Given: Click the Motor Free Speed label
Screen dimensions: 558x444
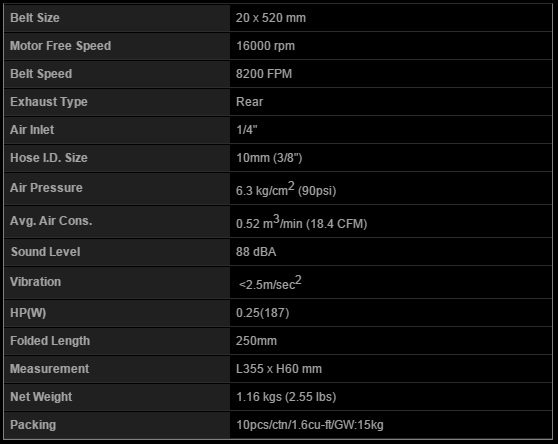Looking at the screenshot, I should (60, 46).
